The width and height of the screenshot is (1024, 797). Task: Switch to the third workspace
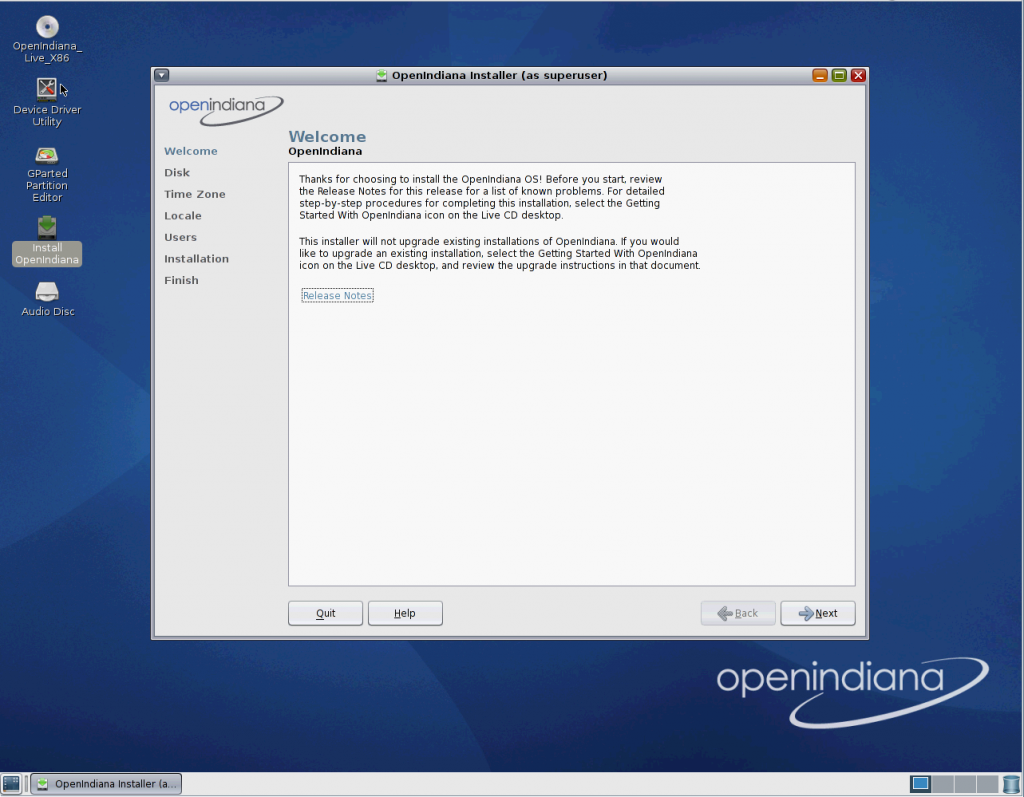(x=965, y=783)
